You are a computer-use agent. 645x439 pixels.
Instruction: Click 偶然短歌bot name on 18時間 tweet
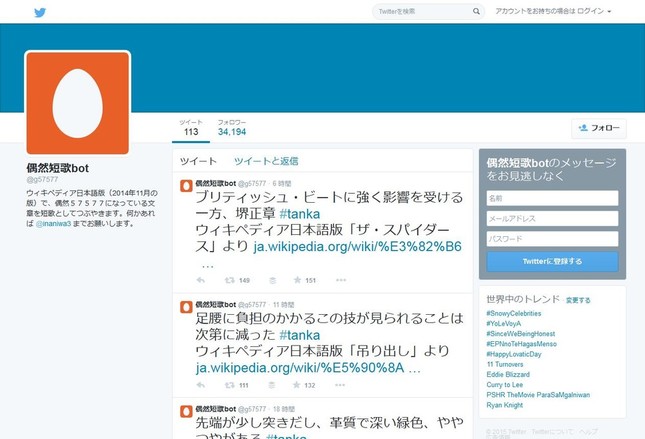click(x=216, y=409)
